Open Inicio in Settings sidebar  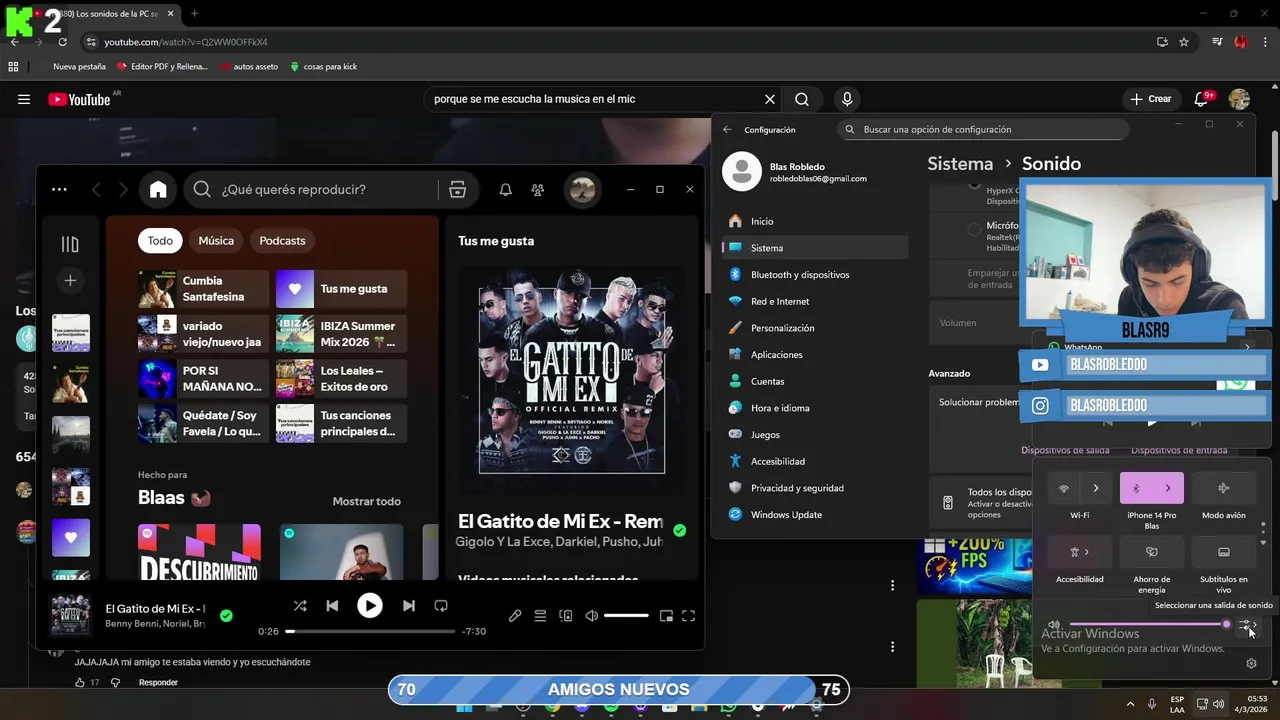pyautogui.click(x=815, y=221)
